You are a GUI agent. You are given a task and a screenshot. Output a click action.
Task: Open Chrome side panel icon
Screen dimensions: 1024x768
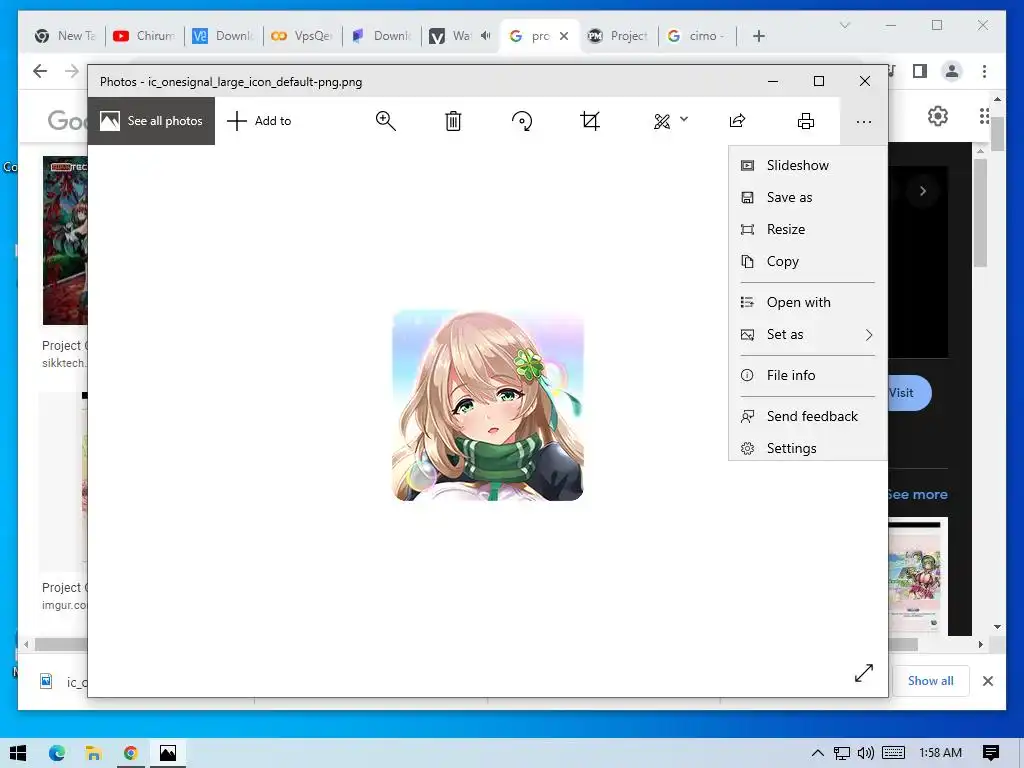point(920,71)
